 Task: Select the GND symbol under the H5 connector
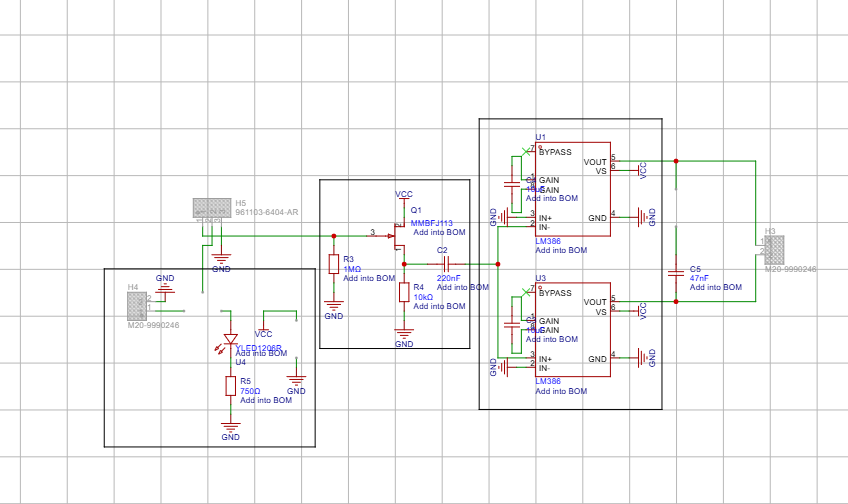point(221,263)
